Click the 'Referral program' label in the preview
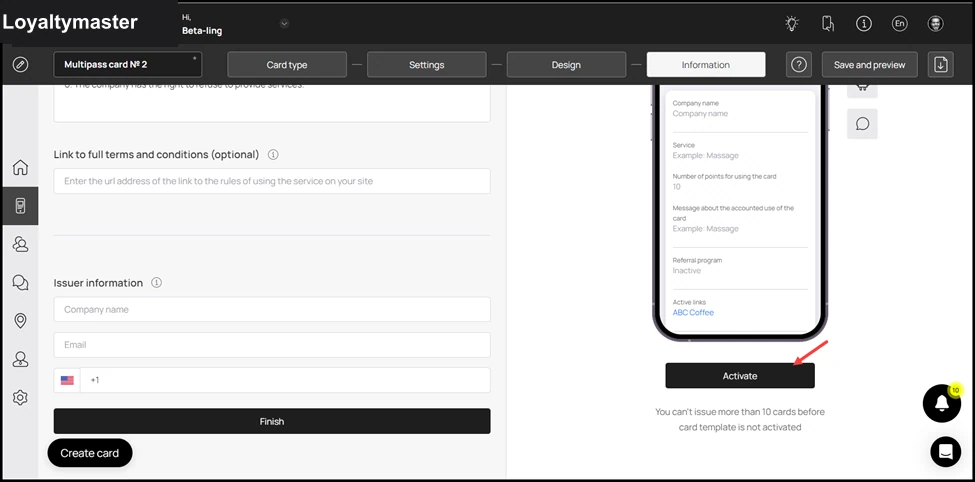 (x=697, y=260)
